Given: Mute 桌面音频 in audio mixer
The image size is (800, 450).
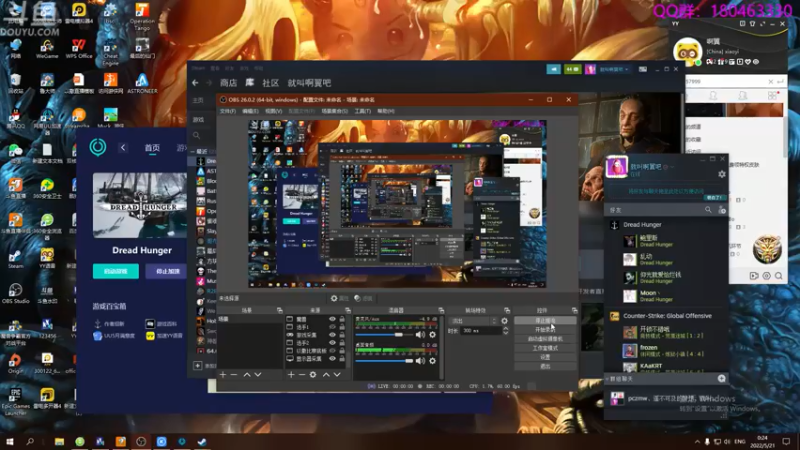Looking at the screenshot, I should 419,361.
